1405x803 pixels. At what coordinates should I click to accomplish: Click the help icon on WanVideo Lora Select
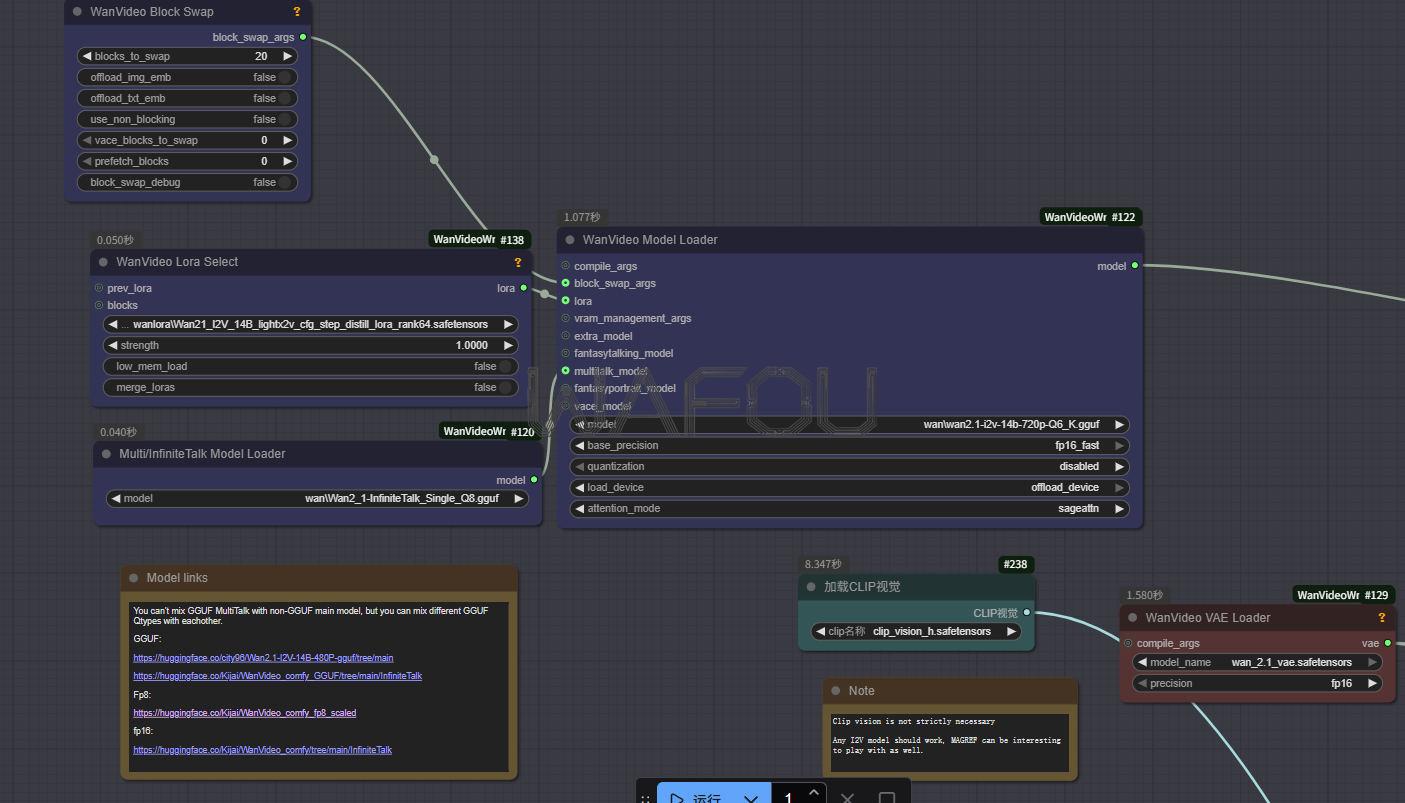click(x=518, y=262)
